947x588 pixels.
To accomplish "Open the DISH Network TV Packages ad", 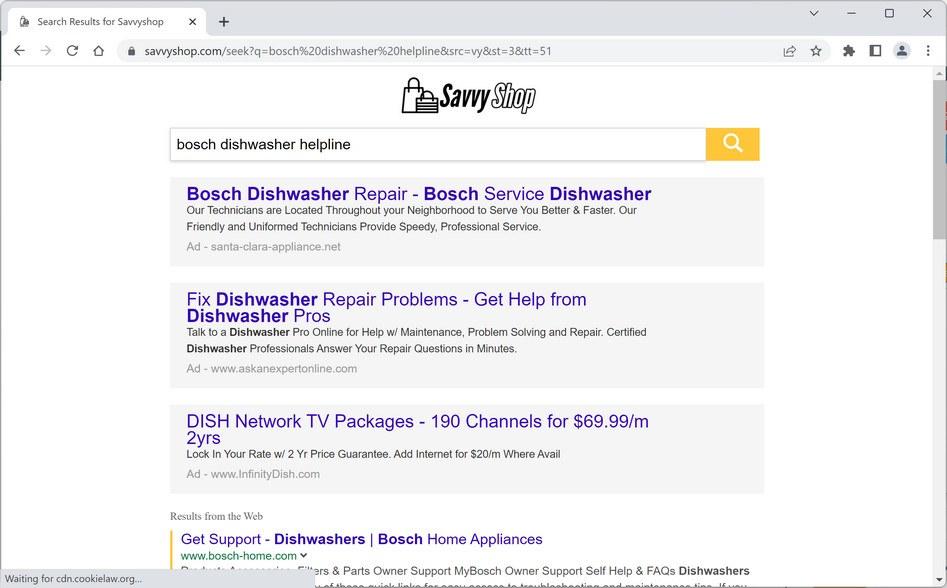I will coord(417,429).
